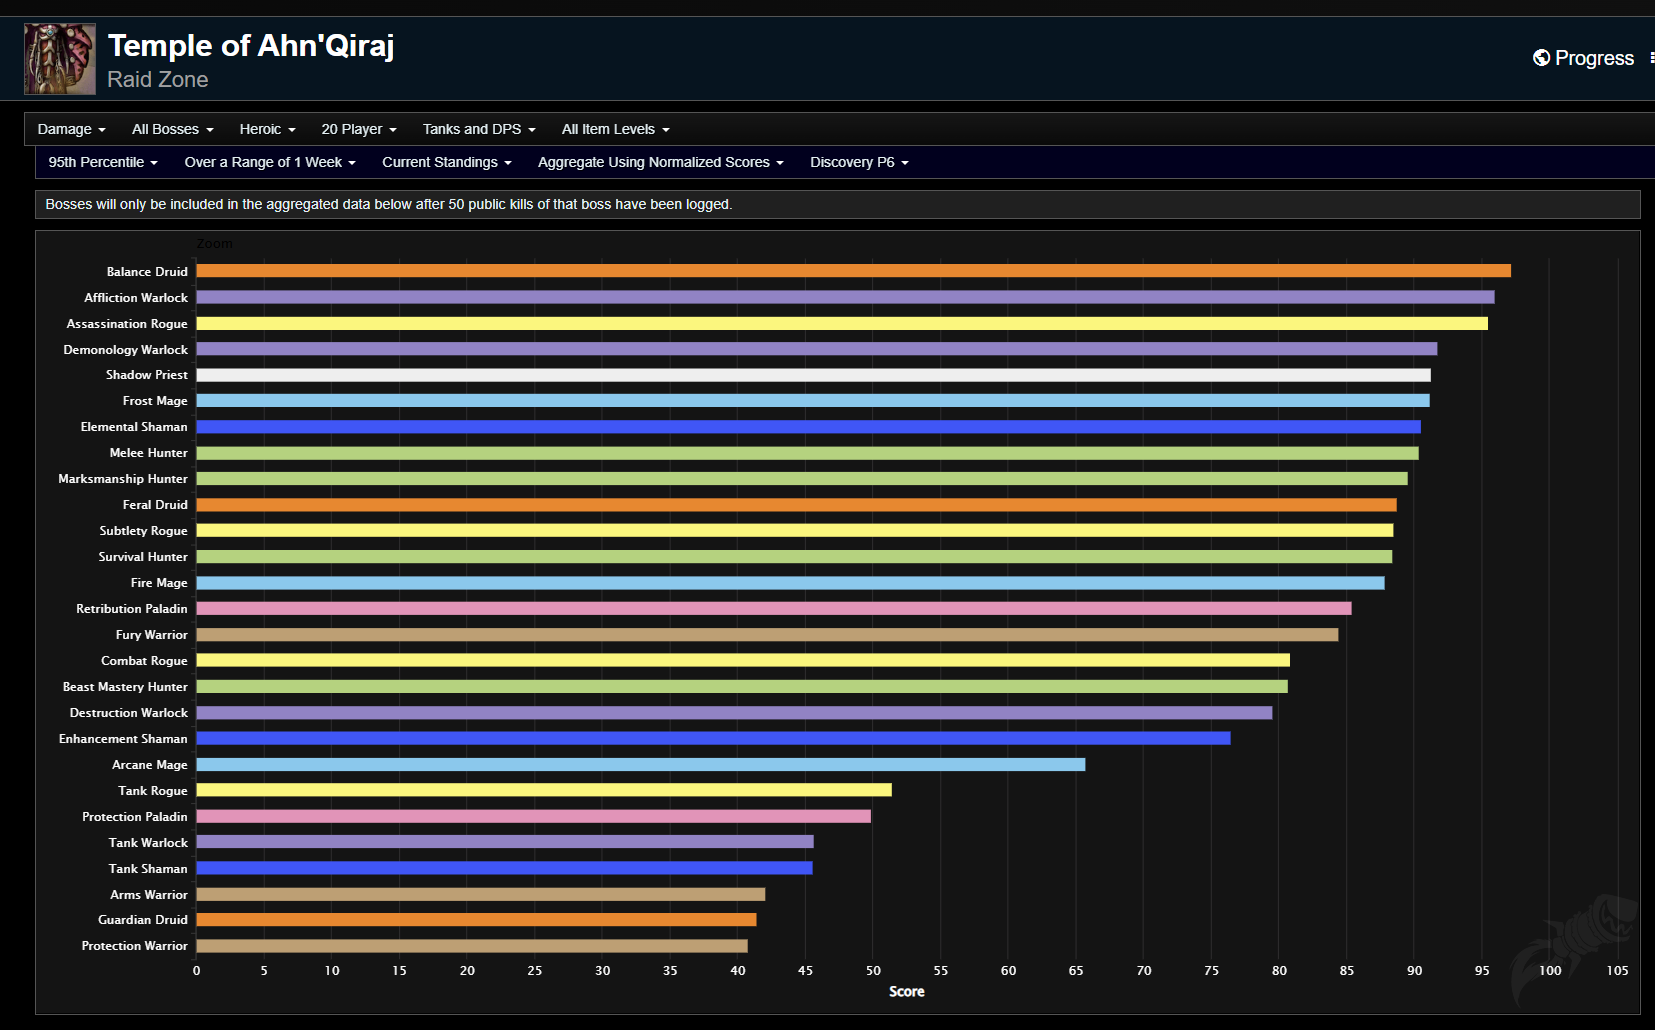
Task: Select the Fury Warrior tan bar
Action: coord(767,634)
